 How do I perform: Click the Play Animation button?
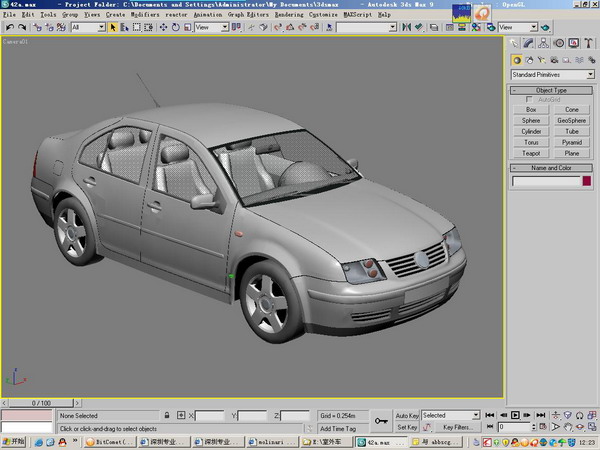[515, 415]
